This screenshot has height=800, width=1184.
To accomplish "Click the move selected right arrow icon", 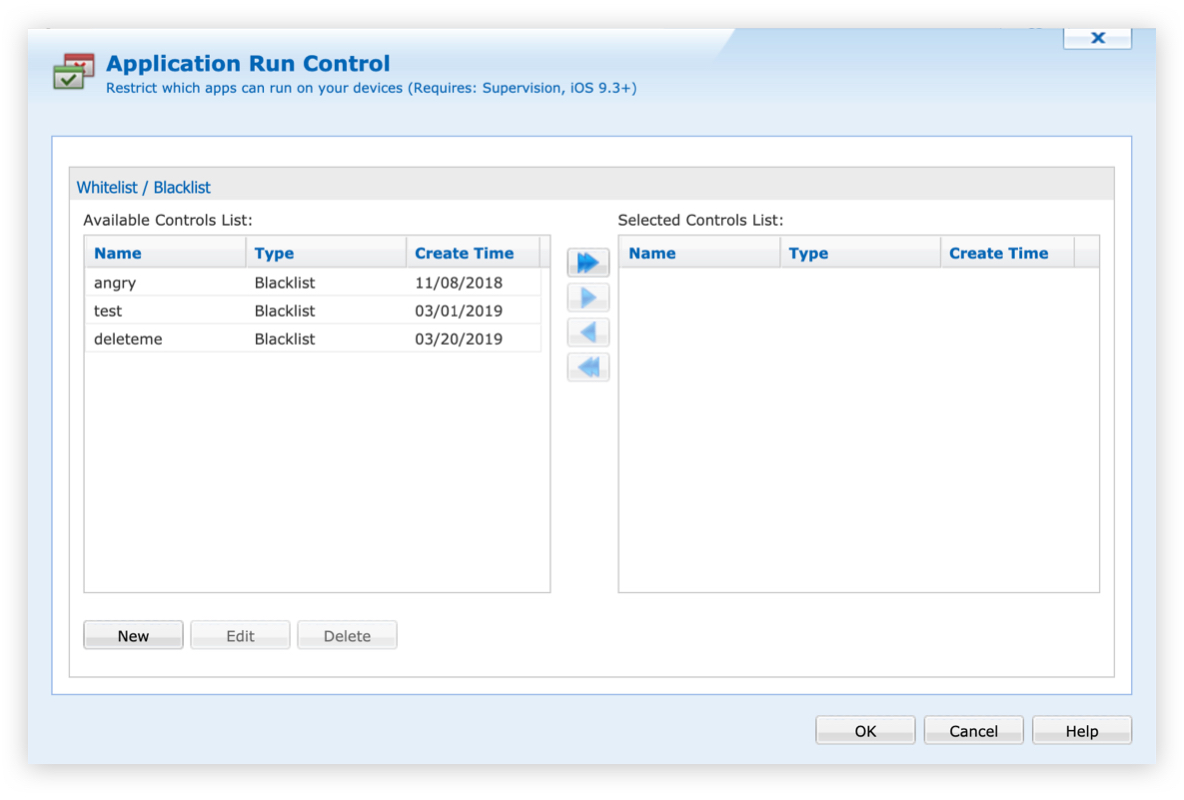I will click(x=588, y=298).
